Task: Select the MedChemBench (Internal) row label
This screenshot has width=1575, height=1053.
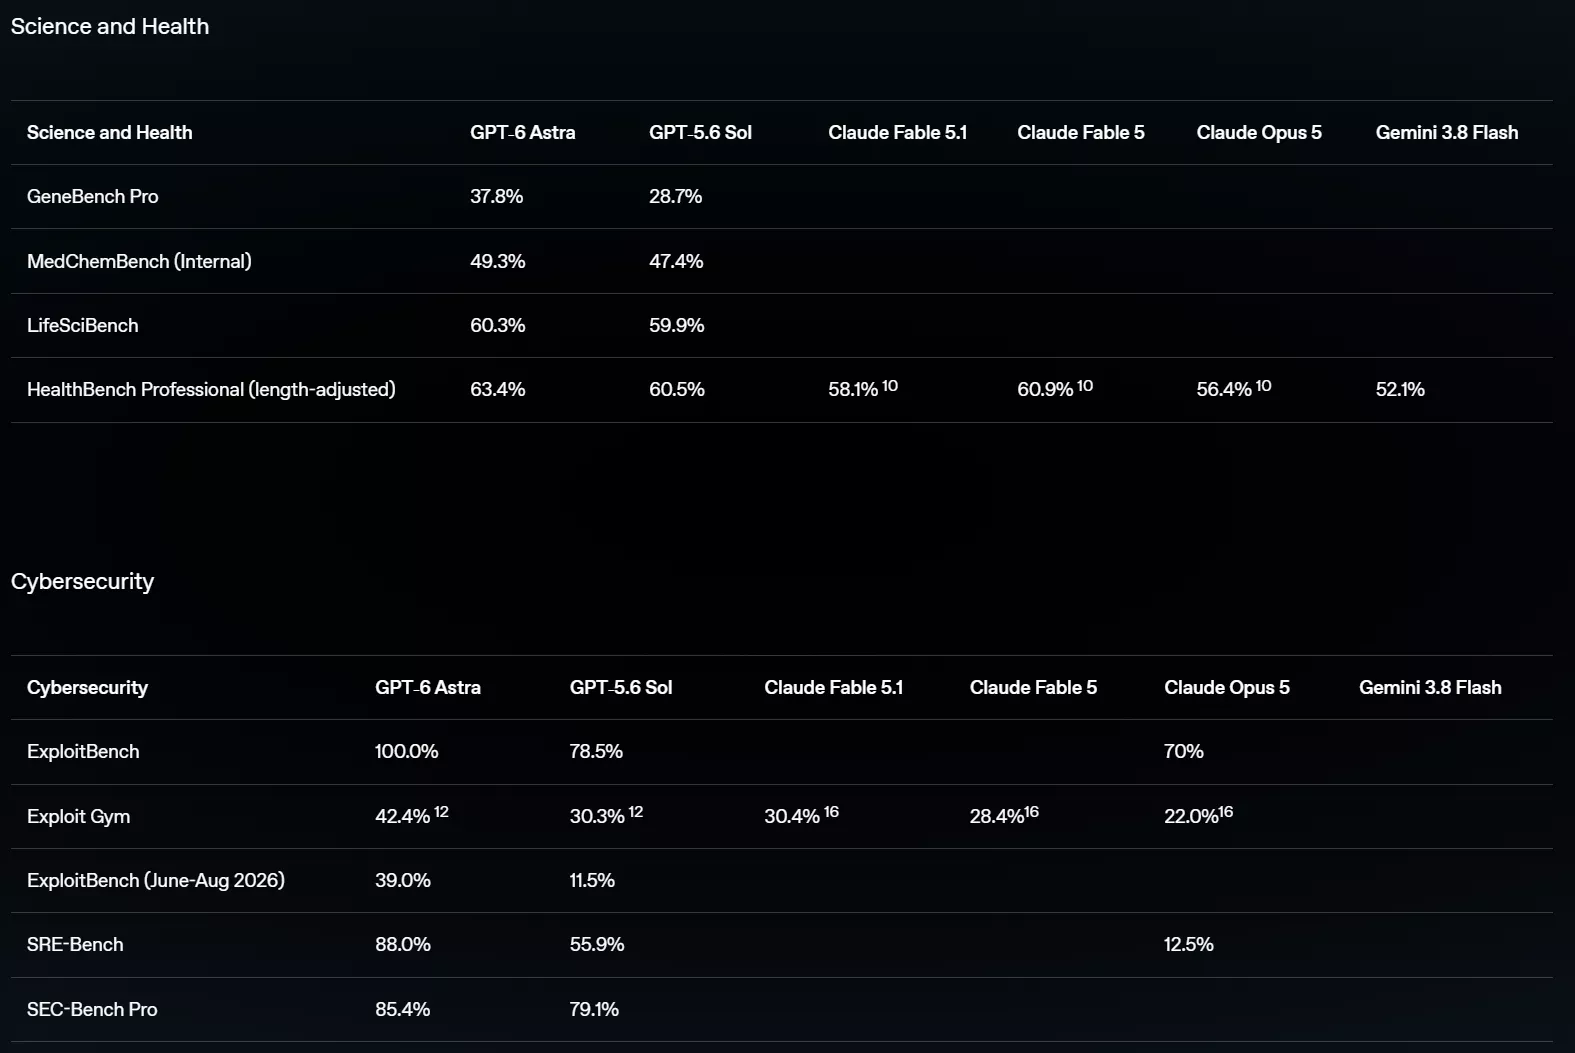Action: (139, 262)
